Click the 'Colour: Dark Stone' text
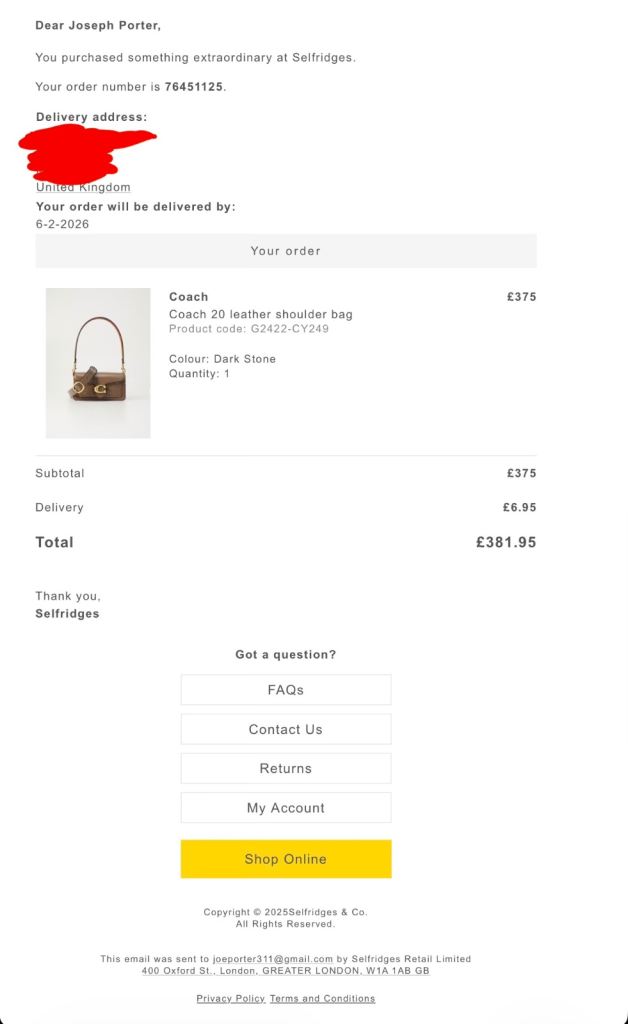This screenshot has height=1024, width=628. (222, 358)
